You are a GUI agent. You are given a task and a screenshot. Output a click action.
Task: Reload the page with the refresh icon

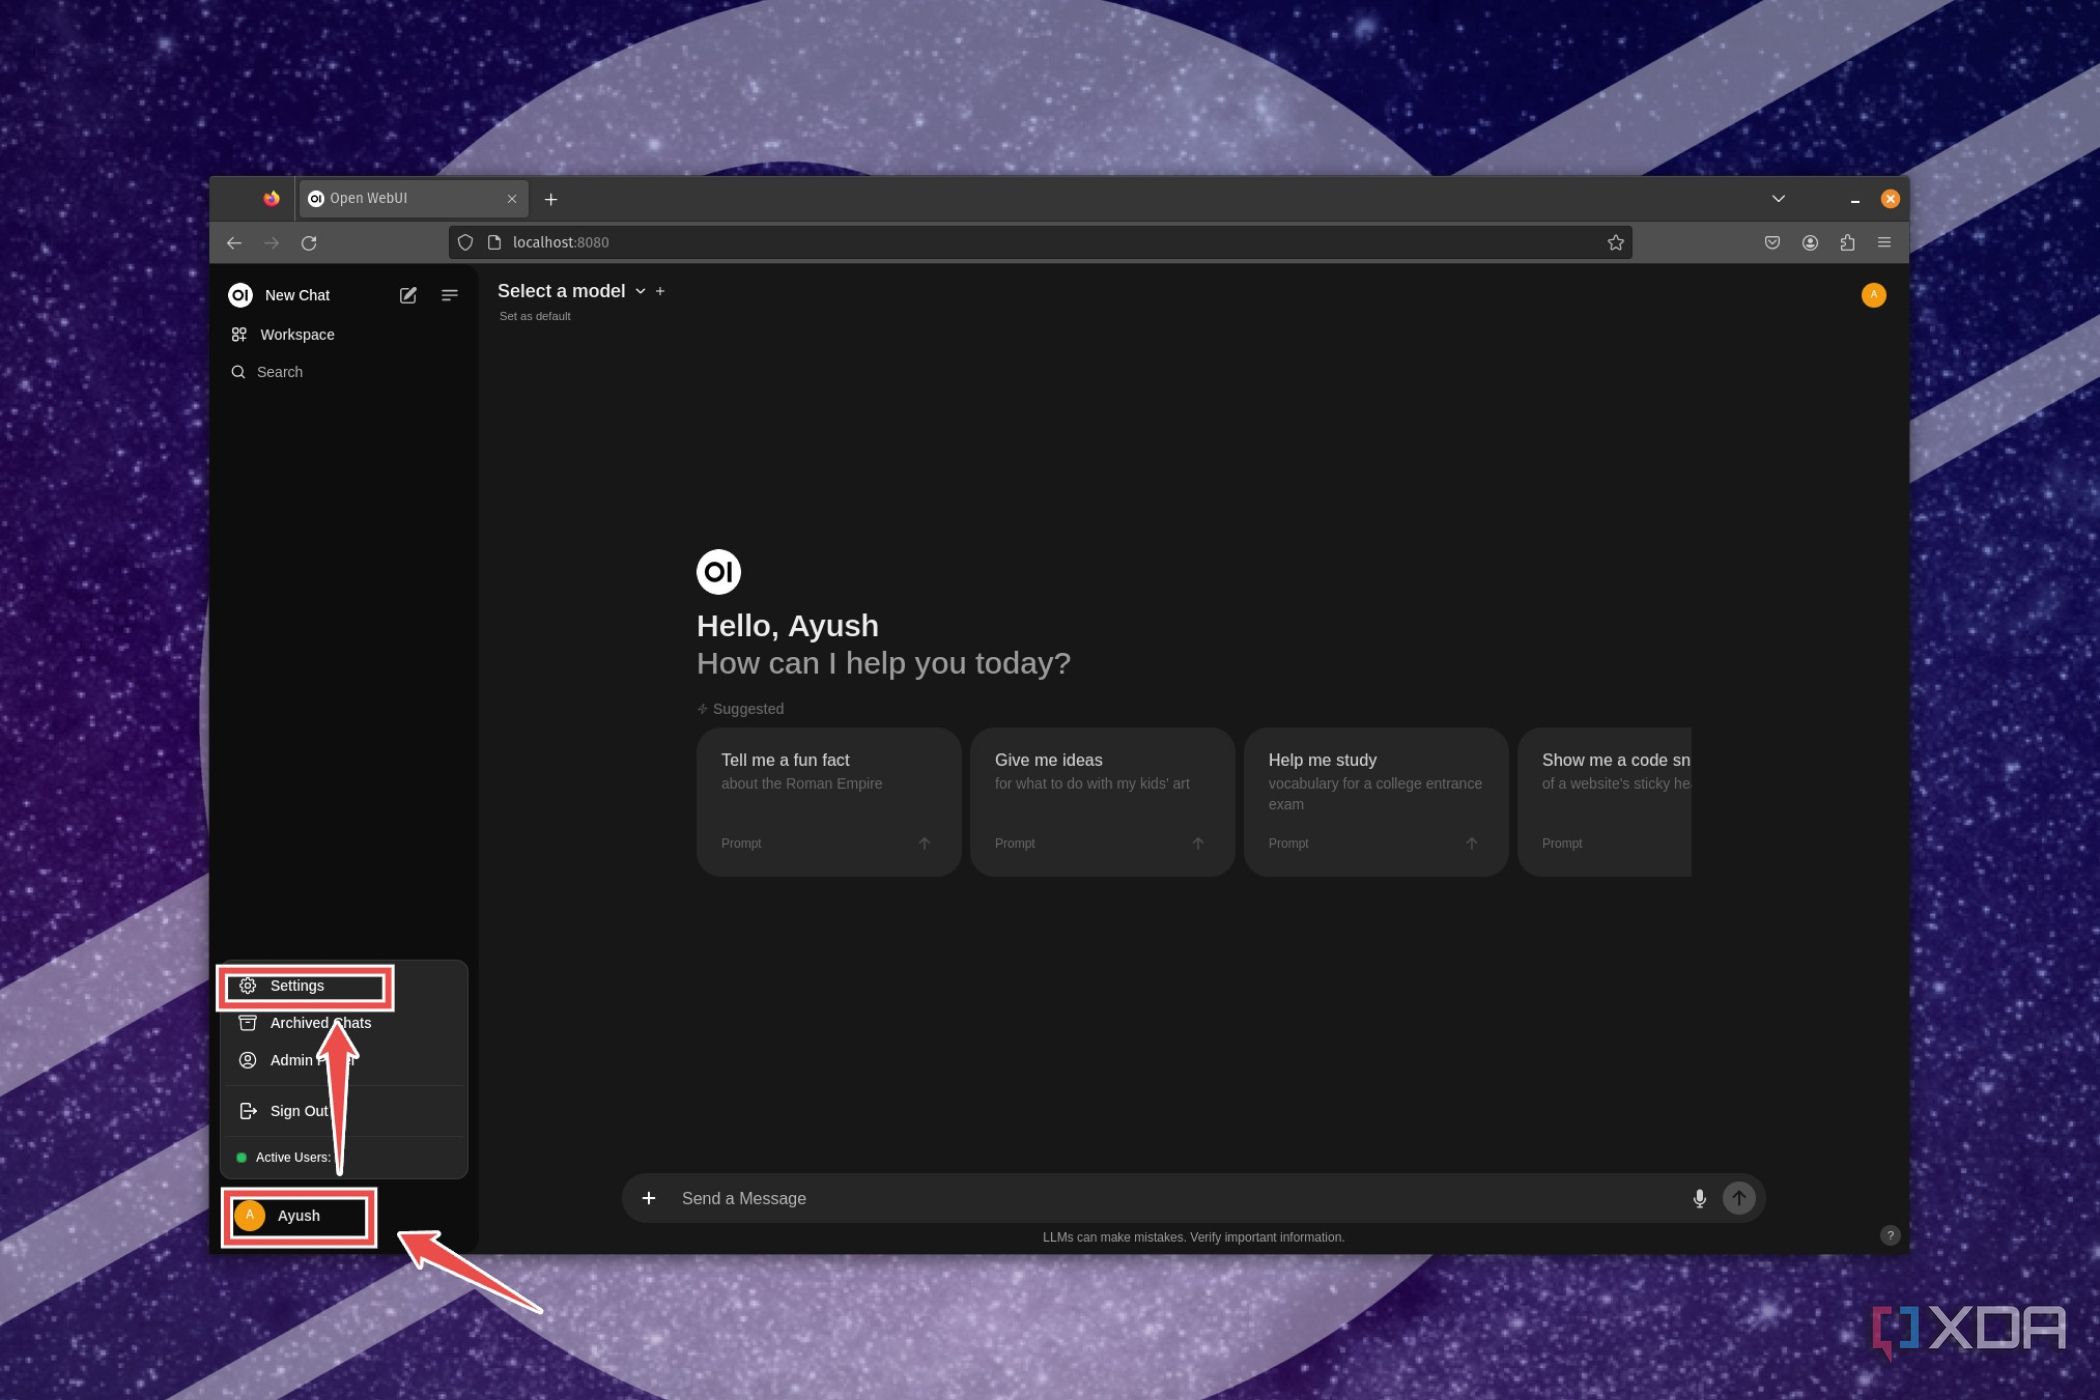coord(310,242)
